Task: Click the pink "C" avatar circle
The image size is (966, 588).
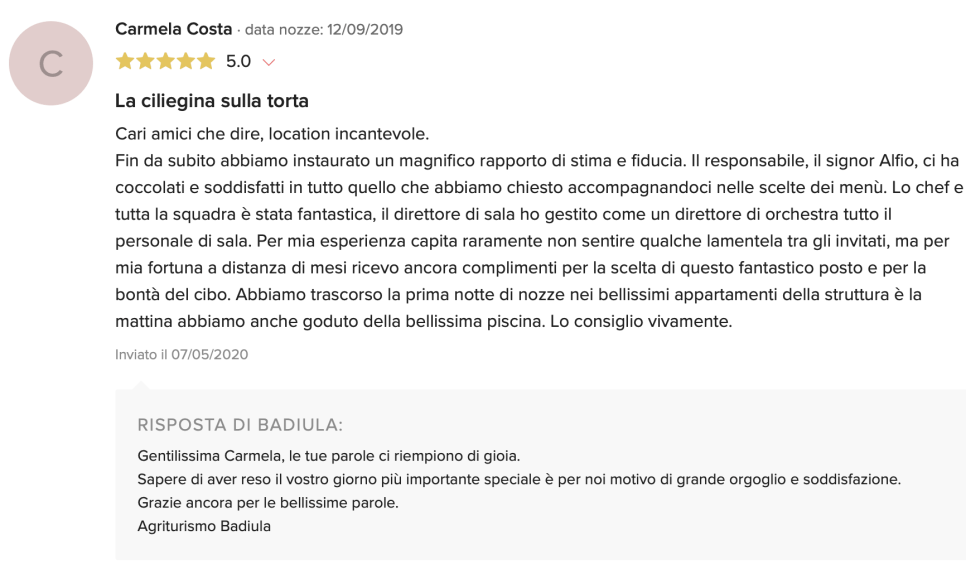Action: click(x=51, y=63)
